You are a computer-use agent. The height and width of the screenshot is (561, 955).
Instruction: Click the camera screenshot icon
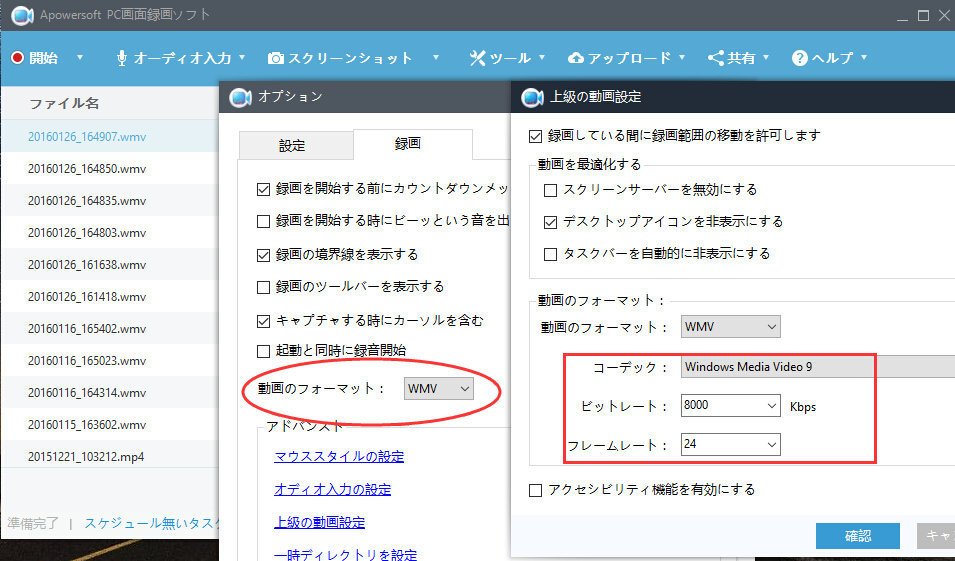point(275,58)
